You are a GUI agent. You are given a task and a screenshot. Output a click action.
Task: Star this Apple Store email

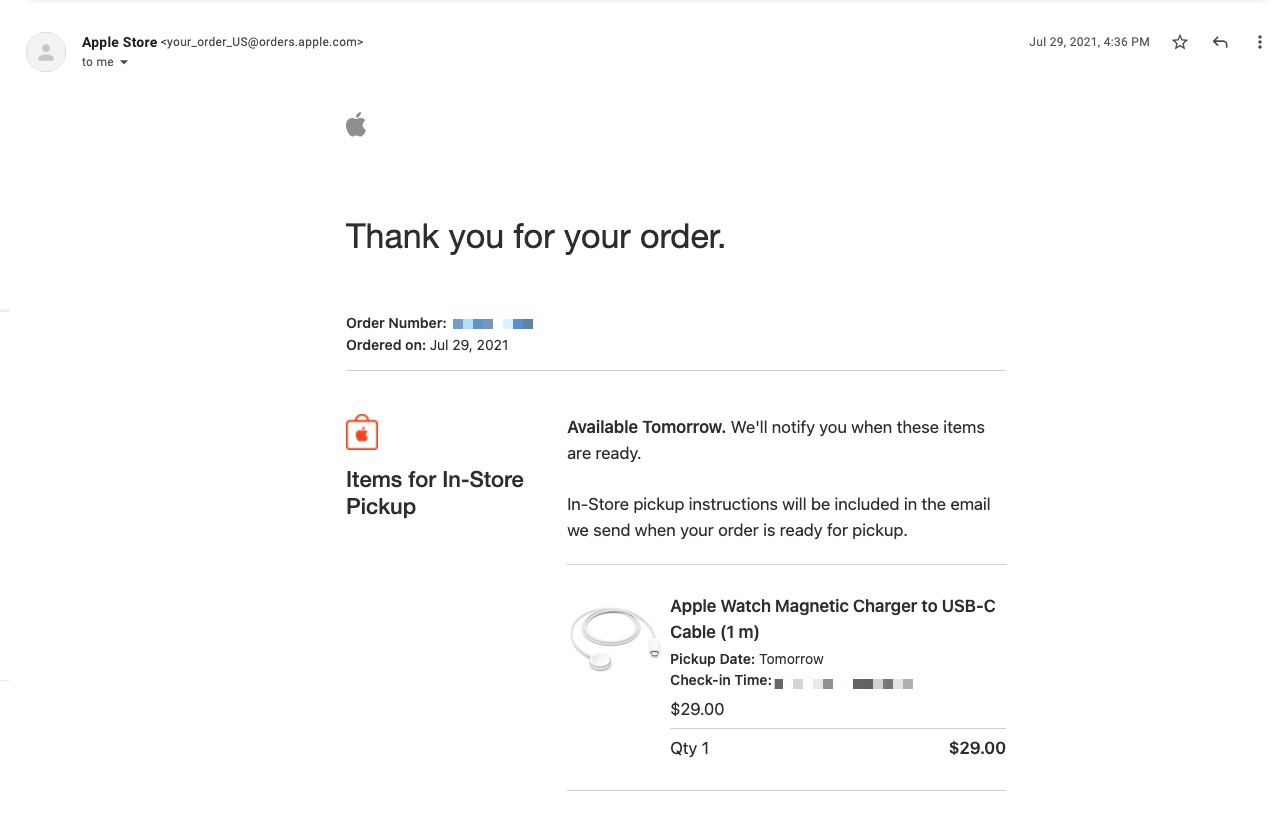[1180, 42]
